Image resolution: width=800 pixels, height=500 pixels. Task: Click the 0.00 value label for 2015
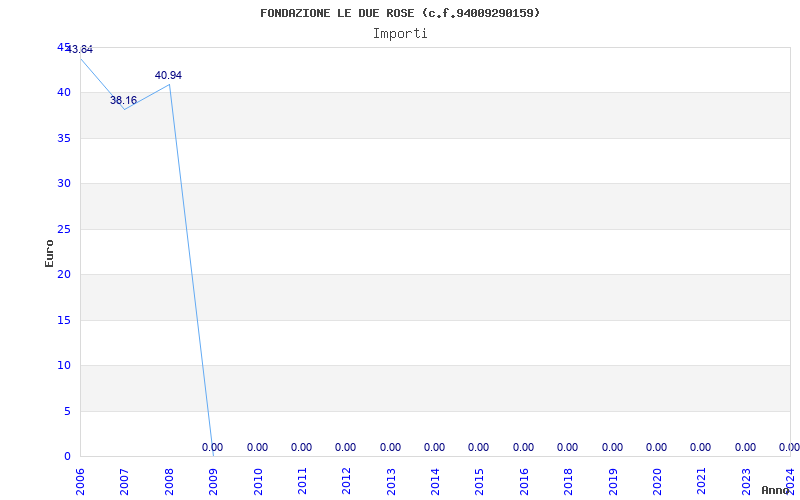click(479, 447)
